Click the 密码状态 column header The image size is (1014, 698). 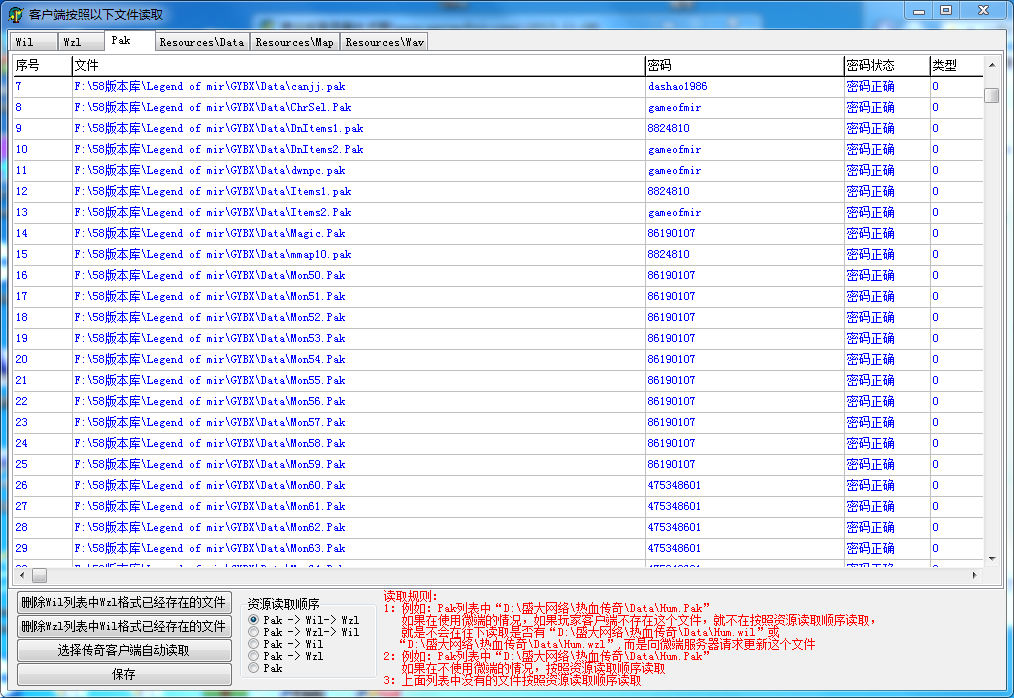click(x=887, y=65)
